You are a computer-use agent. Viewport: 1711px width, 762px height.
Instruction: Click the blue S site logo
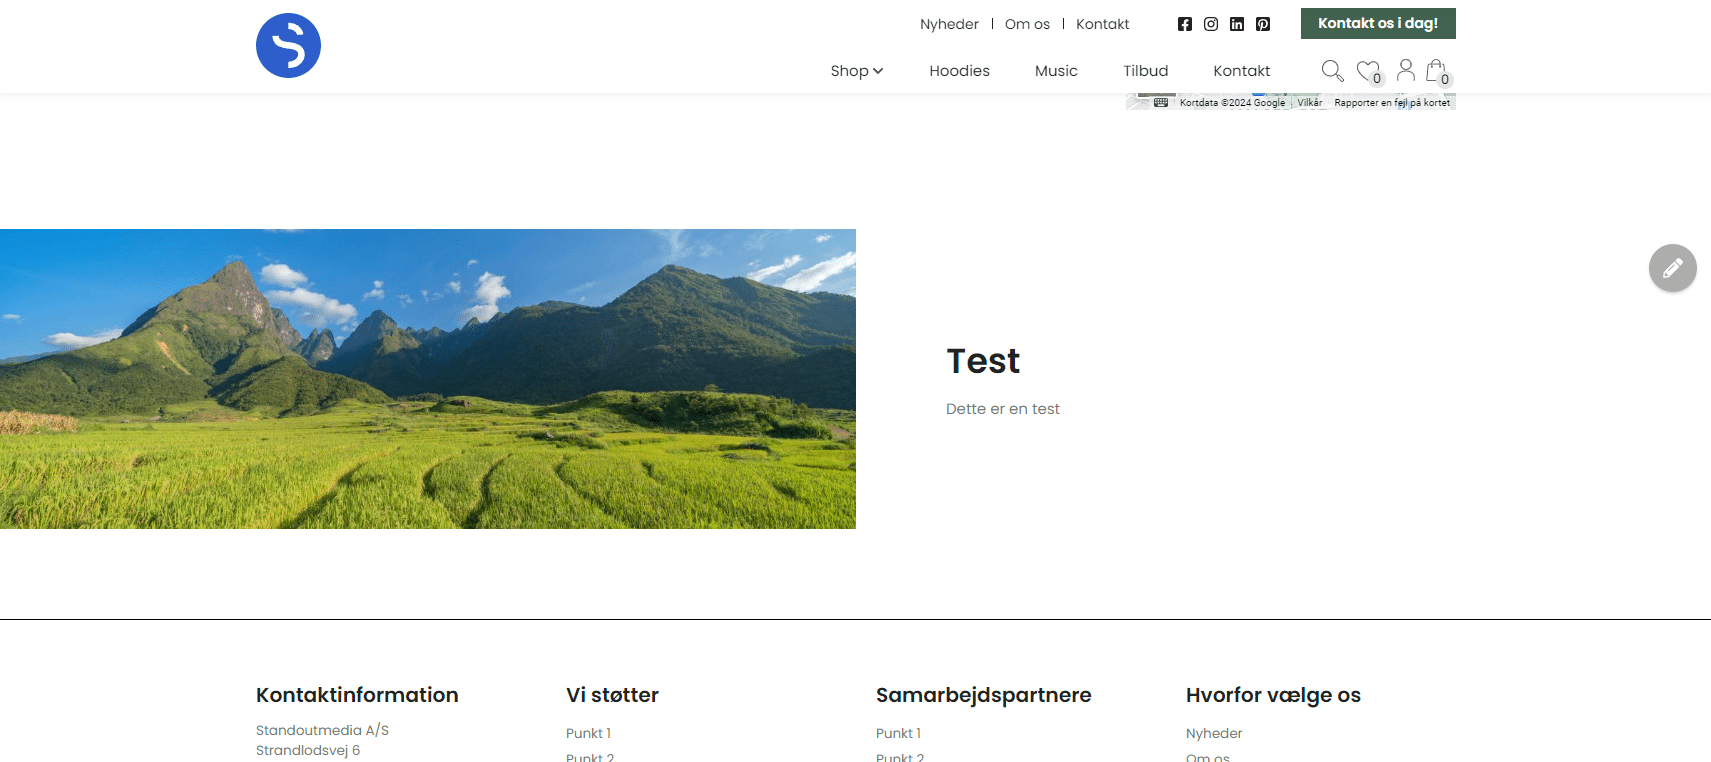[x=288, y=46]
